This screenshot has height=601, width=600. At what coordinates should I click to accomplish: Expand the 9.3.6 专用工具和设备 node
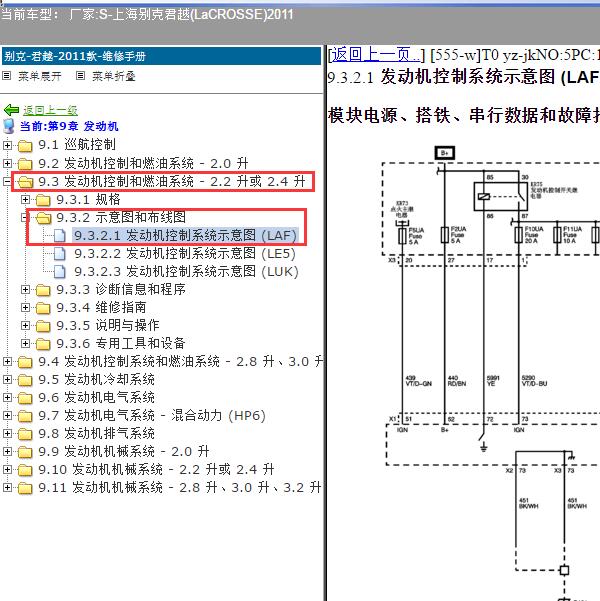click(25, 343)
